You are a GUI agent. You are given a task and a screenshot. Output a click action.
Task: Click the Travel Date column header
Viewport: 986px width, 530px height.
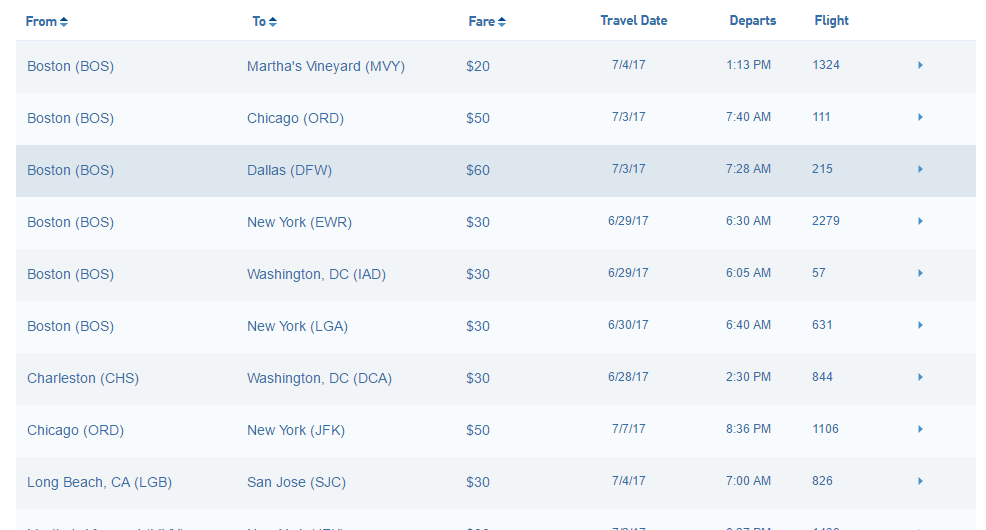[x=634, y=20]
